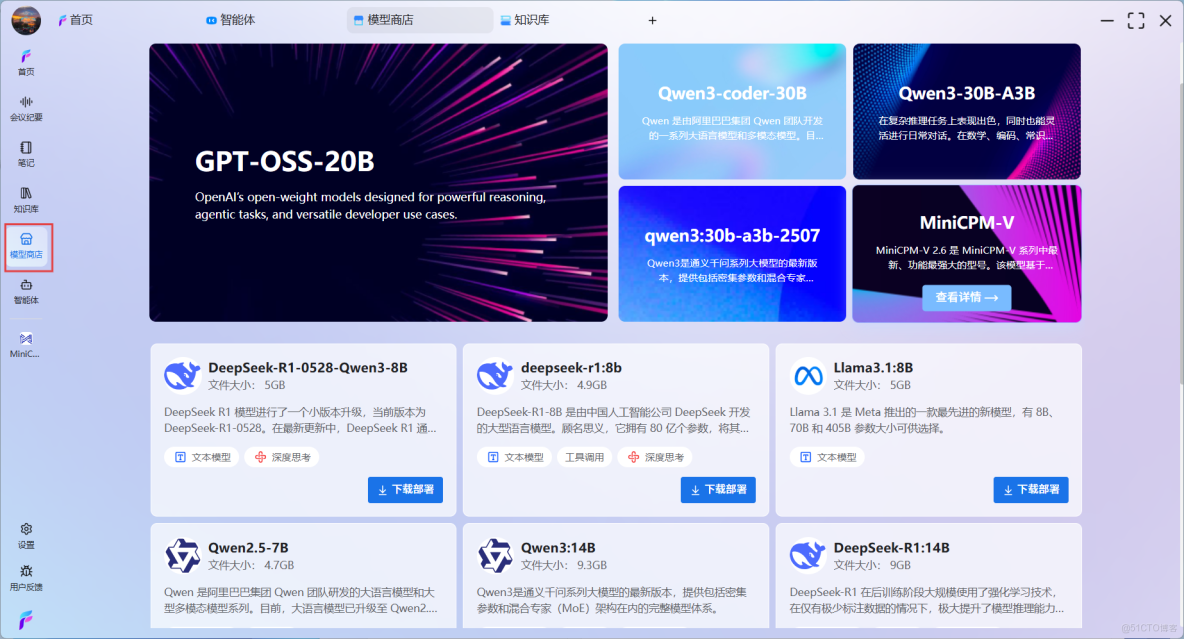Switch to the 知识库 top tab
This screenshot has width=1184, height=639.
coord(525,20)
